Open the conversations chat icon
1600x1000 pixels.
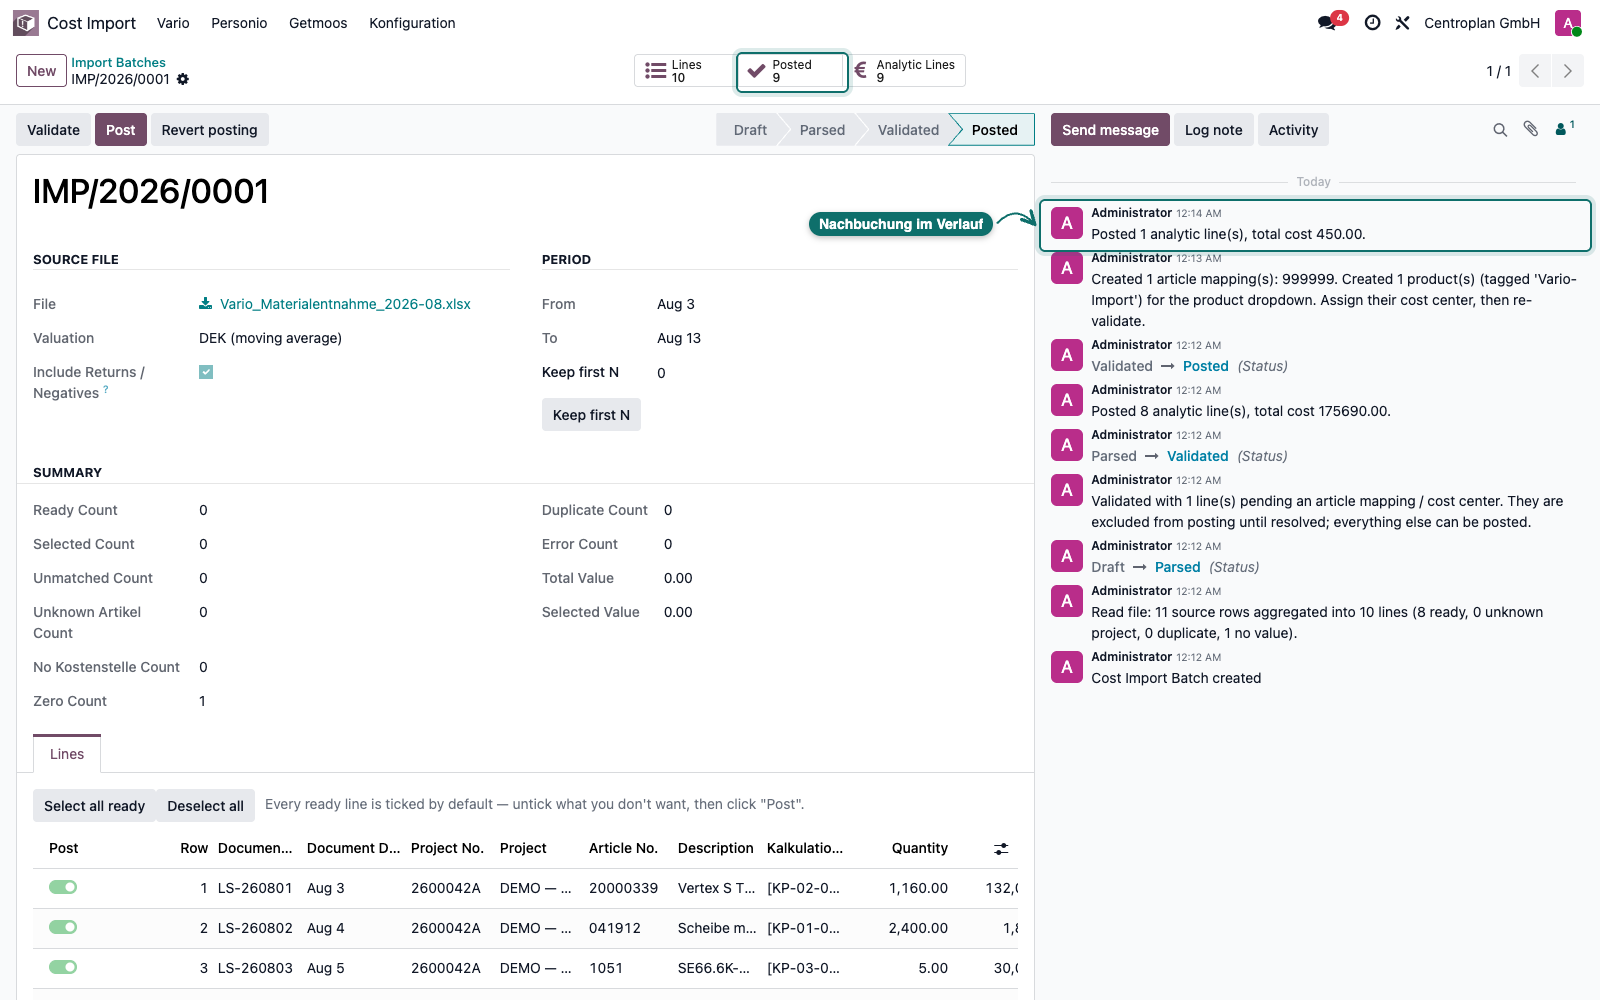tap(1328, 23)
